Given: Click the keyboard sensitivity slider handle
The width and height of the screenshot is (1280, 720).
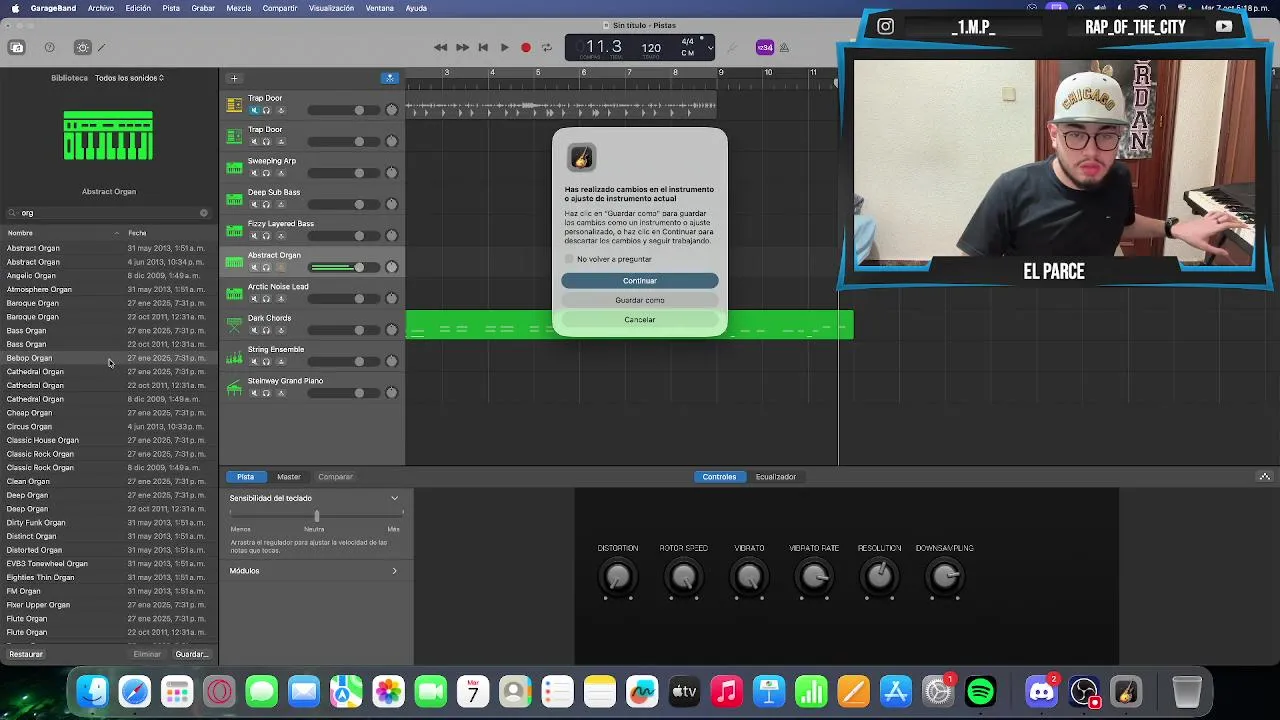Looking at the screenshot, I should (317, 515).
